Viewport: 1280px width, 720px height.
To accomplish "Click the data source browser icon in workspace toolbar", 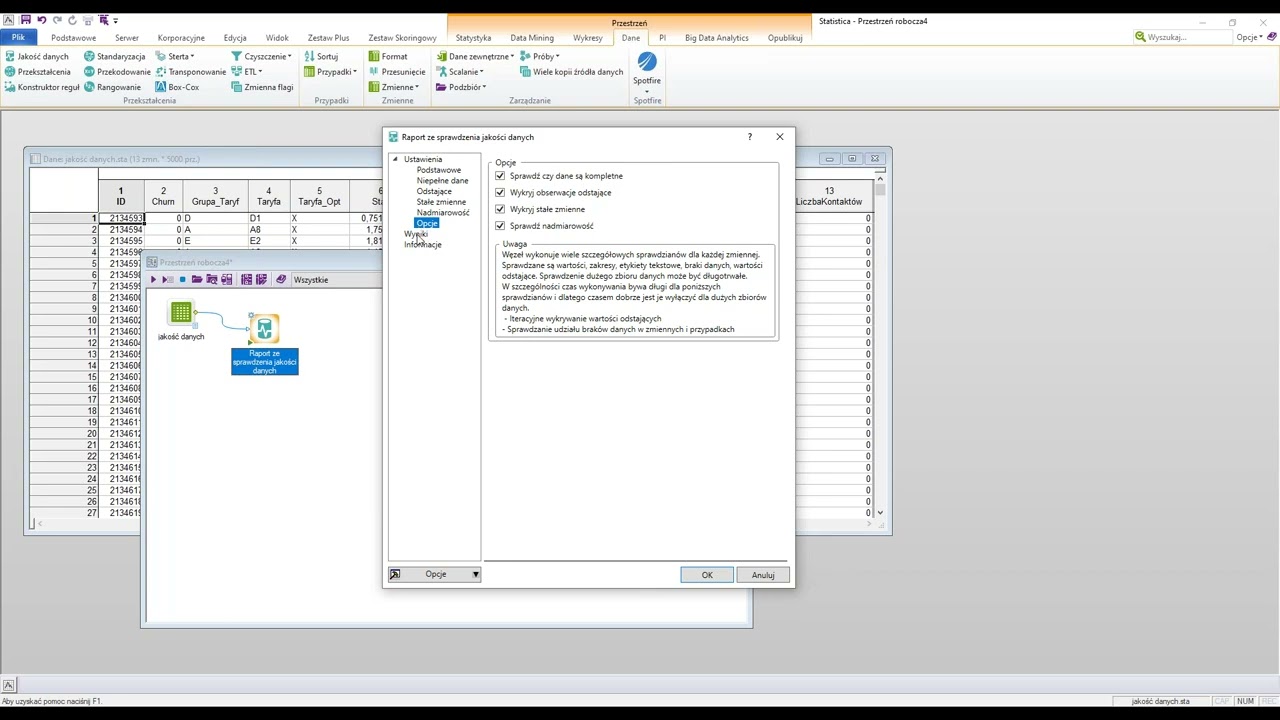I will tap(212, 280).
